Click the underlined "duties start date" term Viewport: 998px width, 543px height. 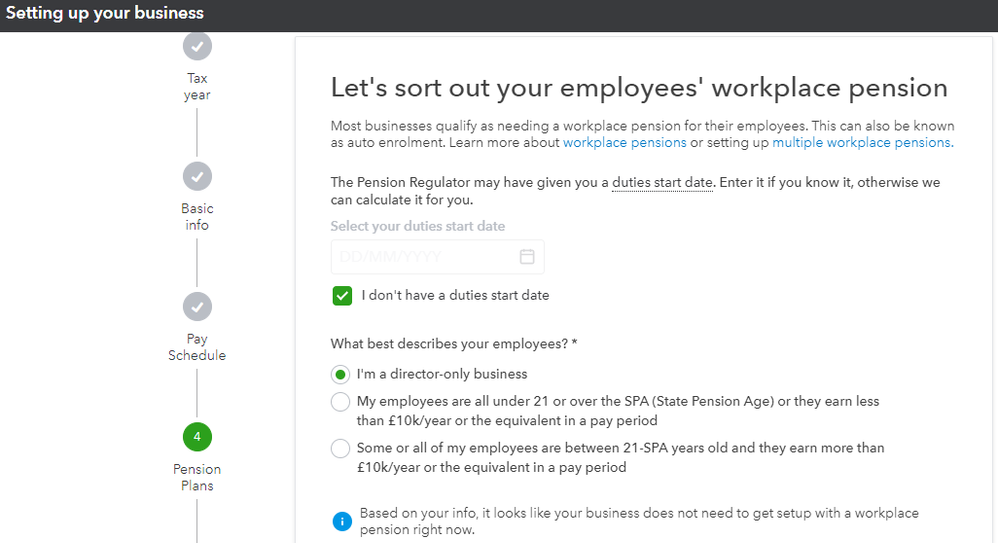click(662, 183)
